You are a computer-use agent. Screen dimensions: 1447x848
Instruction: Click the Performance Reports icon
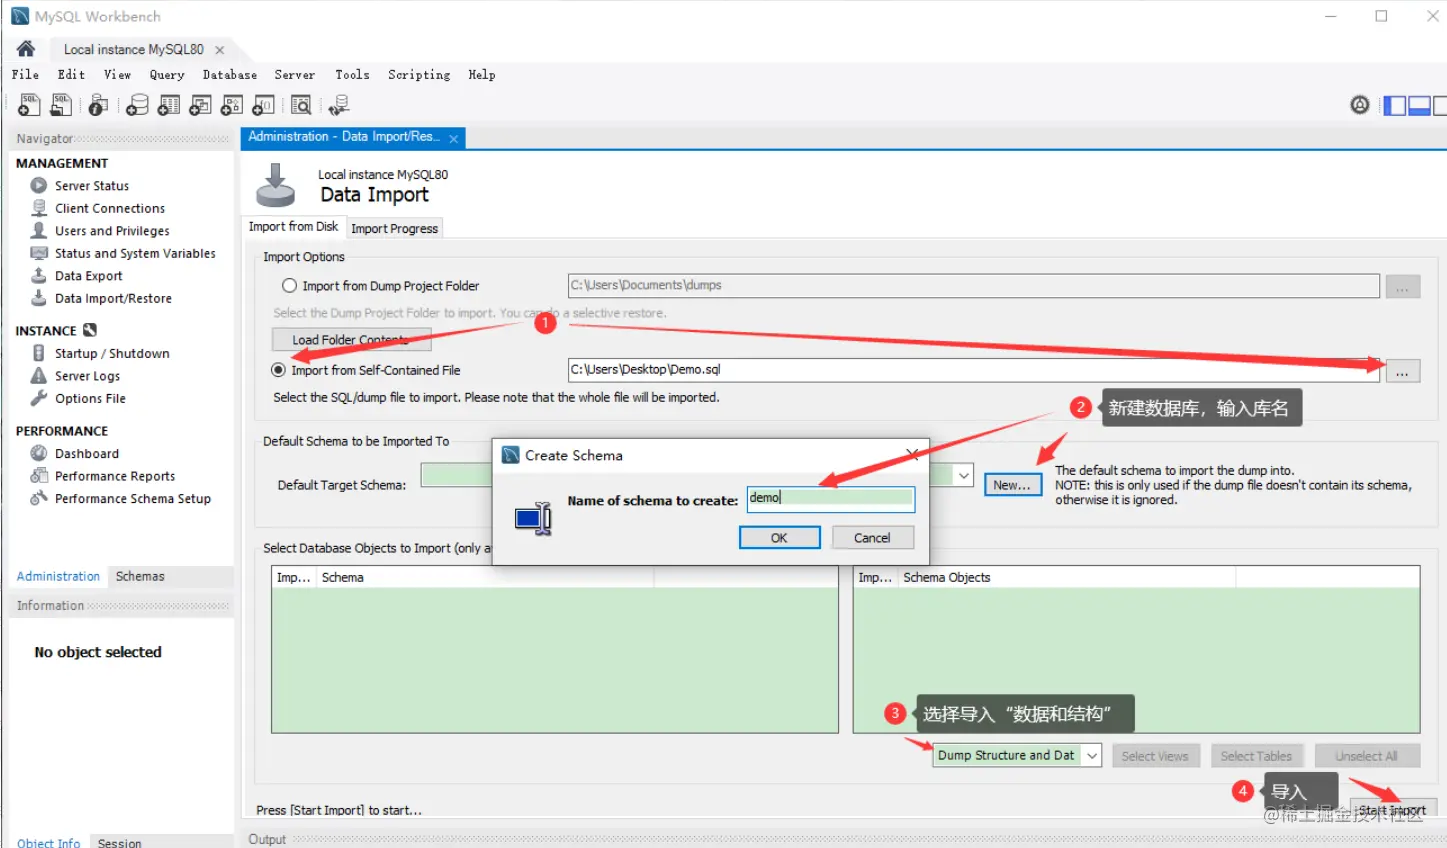[39, 476]
